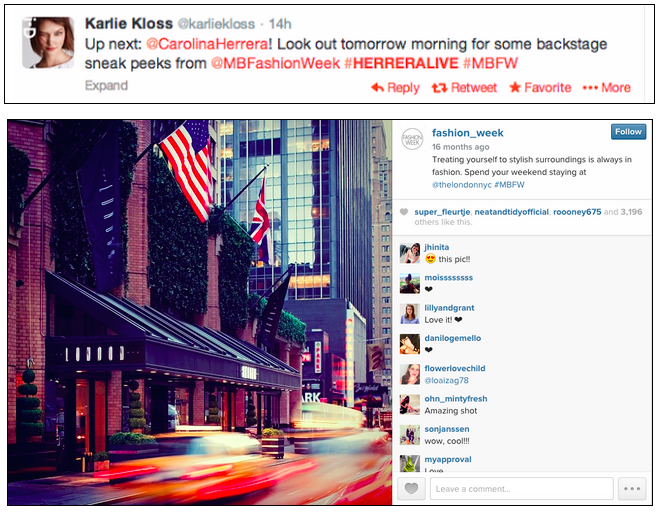This screenshot has height=512, width=660.
Task: Open super_fleurtje liker profile
Action: [442, 212]
